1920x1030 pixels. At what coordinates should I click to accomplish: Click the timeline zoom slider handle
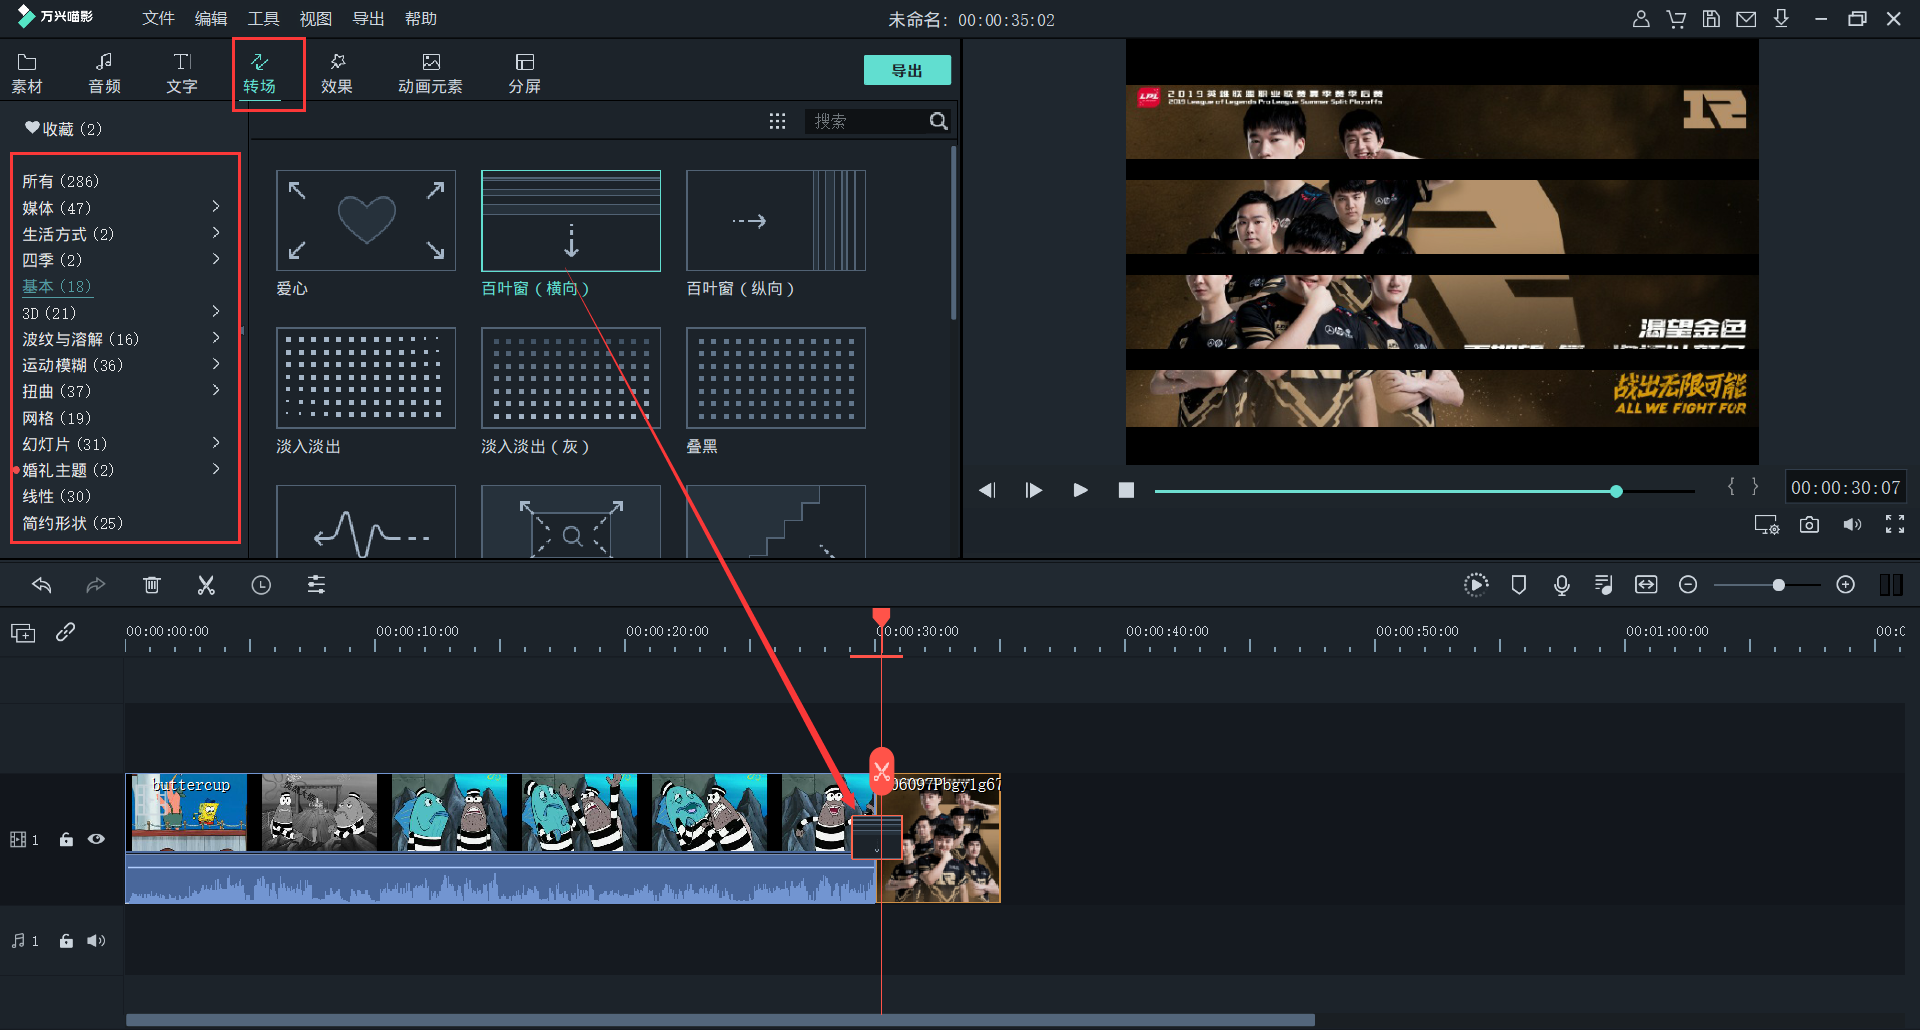coord(1778,585)
